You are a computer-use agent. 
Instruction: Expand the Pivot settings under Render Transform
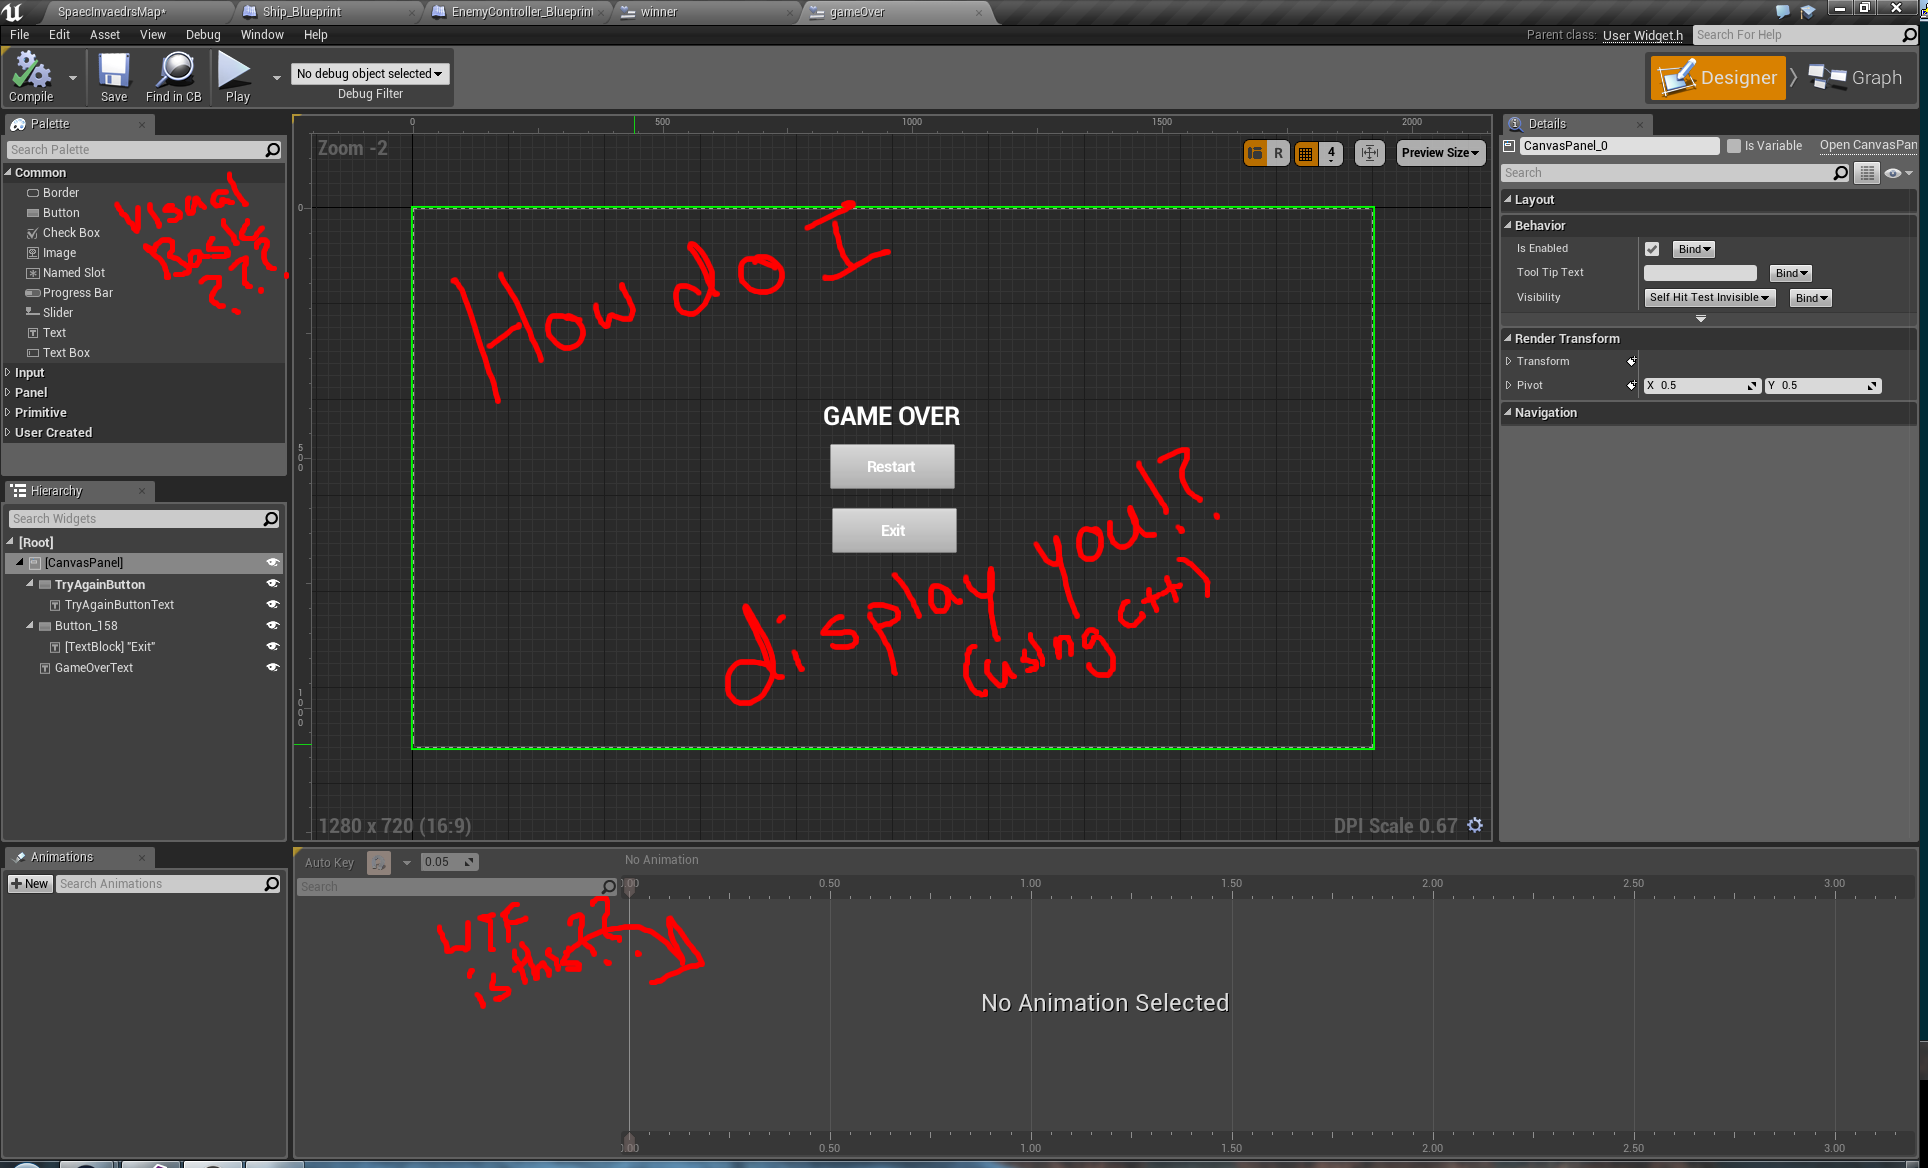click(x=1509, y=384)
